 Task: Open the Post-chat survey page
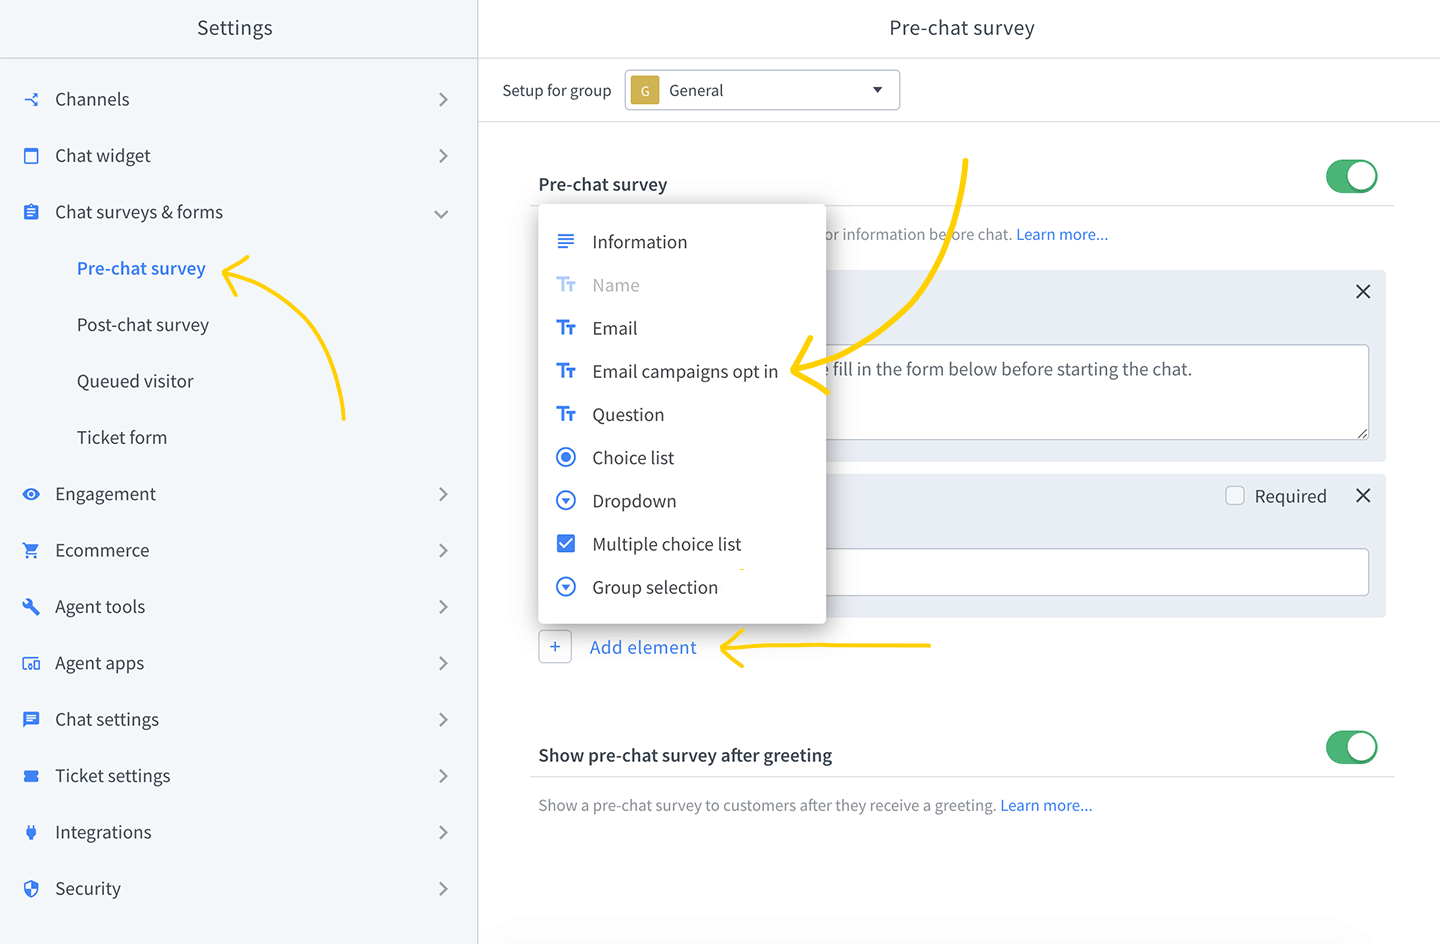pos(143,325)
